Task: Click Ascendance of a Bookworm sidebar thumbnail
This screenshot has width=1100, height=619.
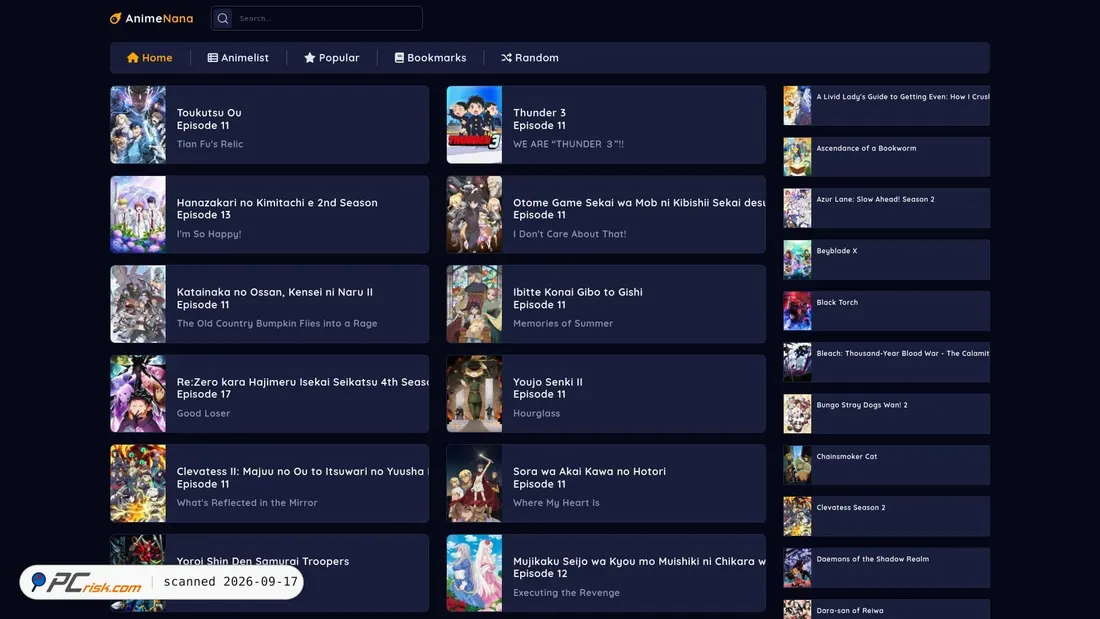Action: tap(797, 157)
